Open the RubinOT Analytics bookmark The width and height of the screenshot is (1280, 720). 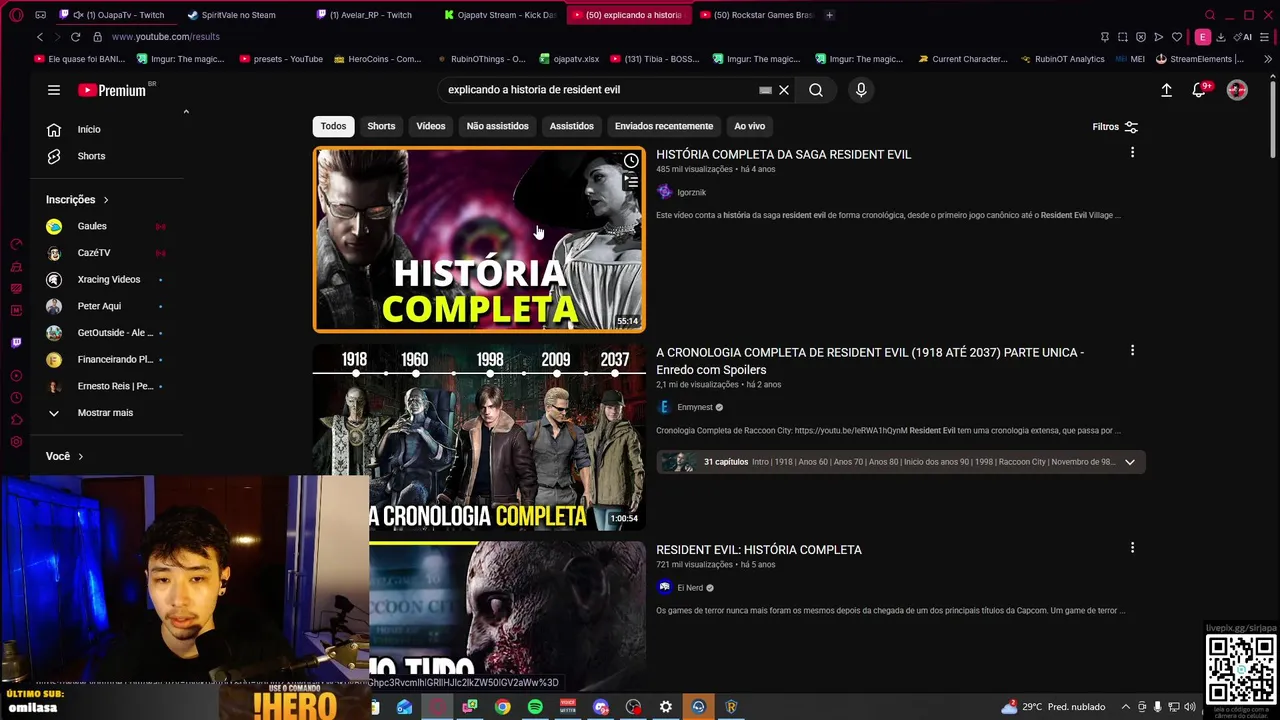[1061, 59]
